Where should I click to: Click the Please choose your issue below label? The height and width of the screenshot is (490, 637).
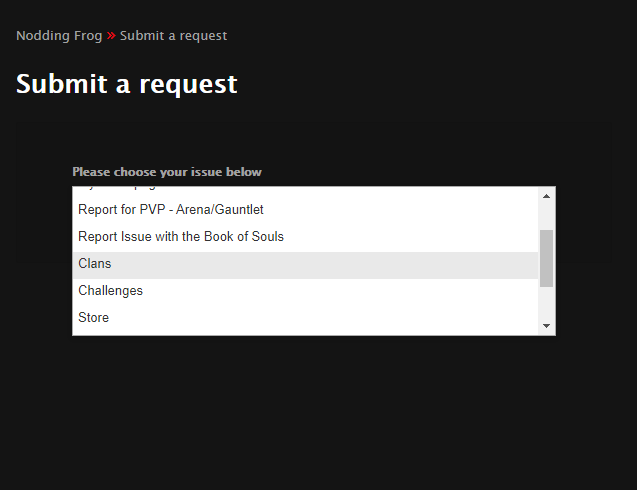click(167, 172)
